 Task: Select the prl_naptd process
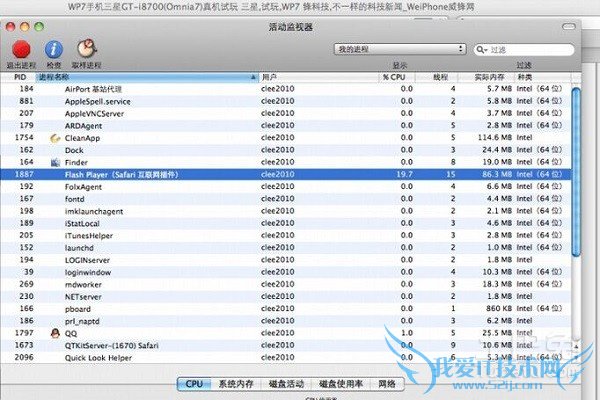285,321
